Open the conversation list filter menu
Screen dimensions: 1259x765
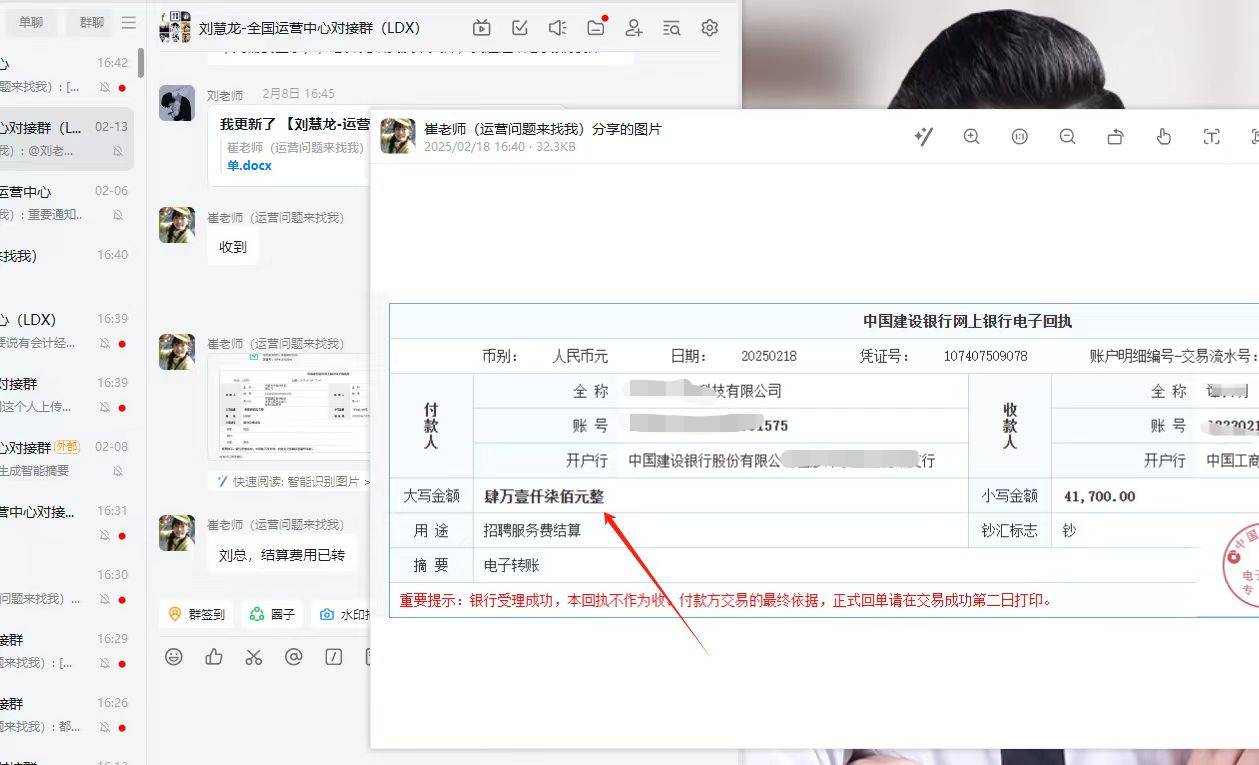pos(129,22)
